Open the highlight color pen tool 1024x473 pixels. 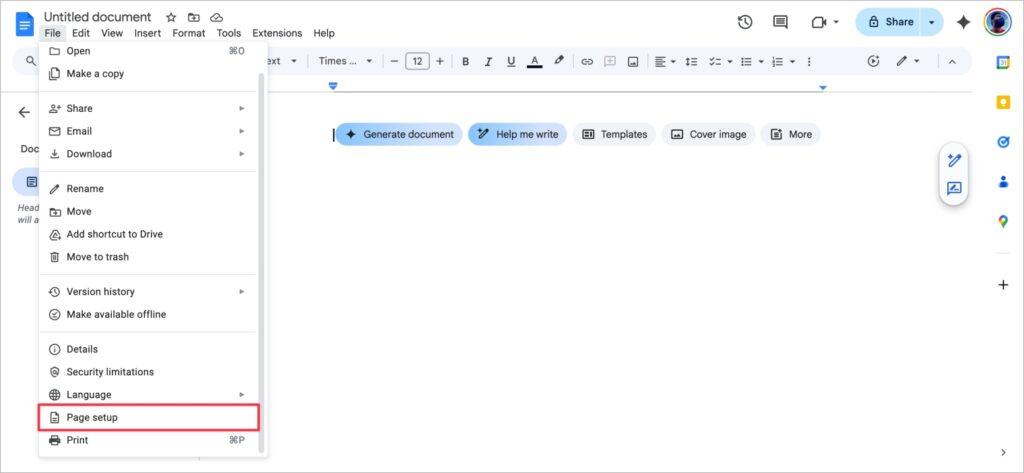coord(558,61)
